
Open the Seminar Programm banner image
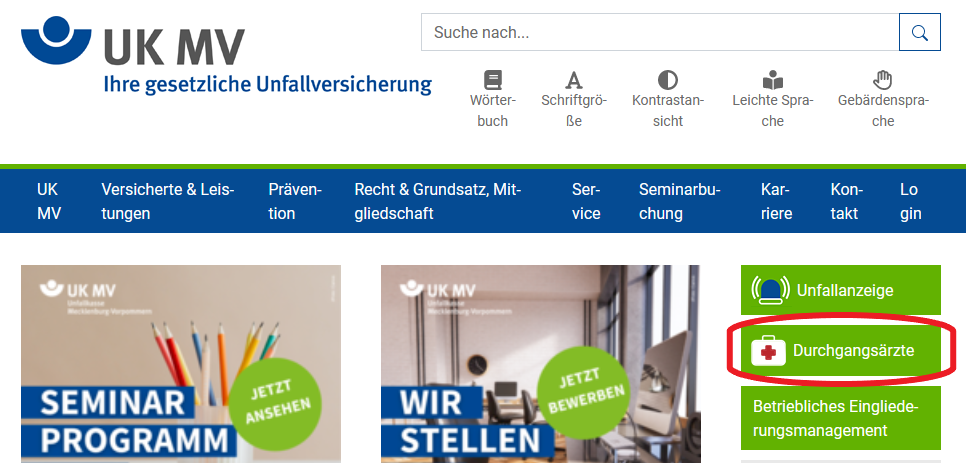[x=181, y=364]
